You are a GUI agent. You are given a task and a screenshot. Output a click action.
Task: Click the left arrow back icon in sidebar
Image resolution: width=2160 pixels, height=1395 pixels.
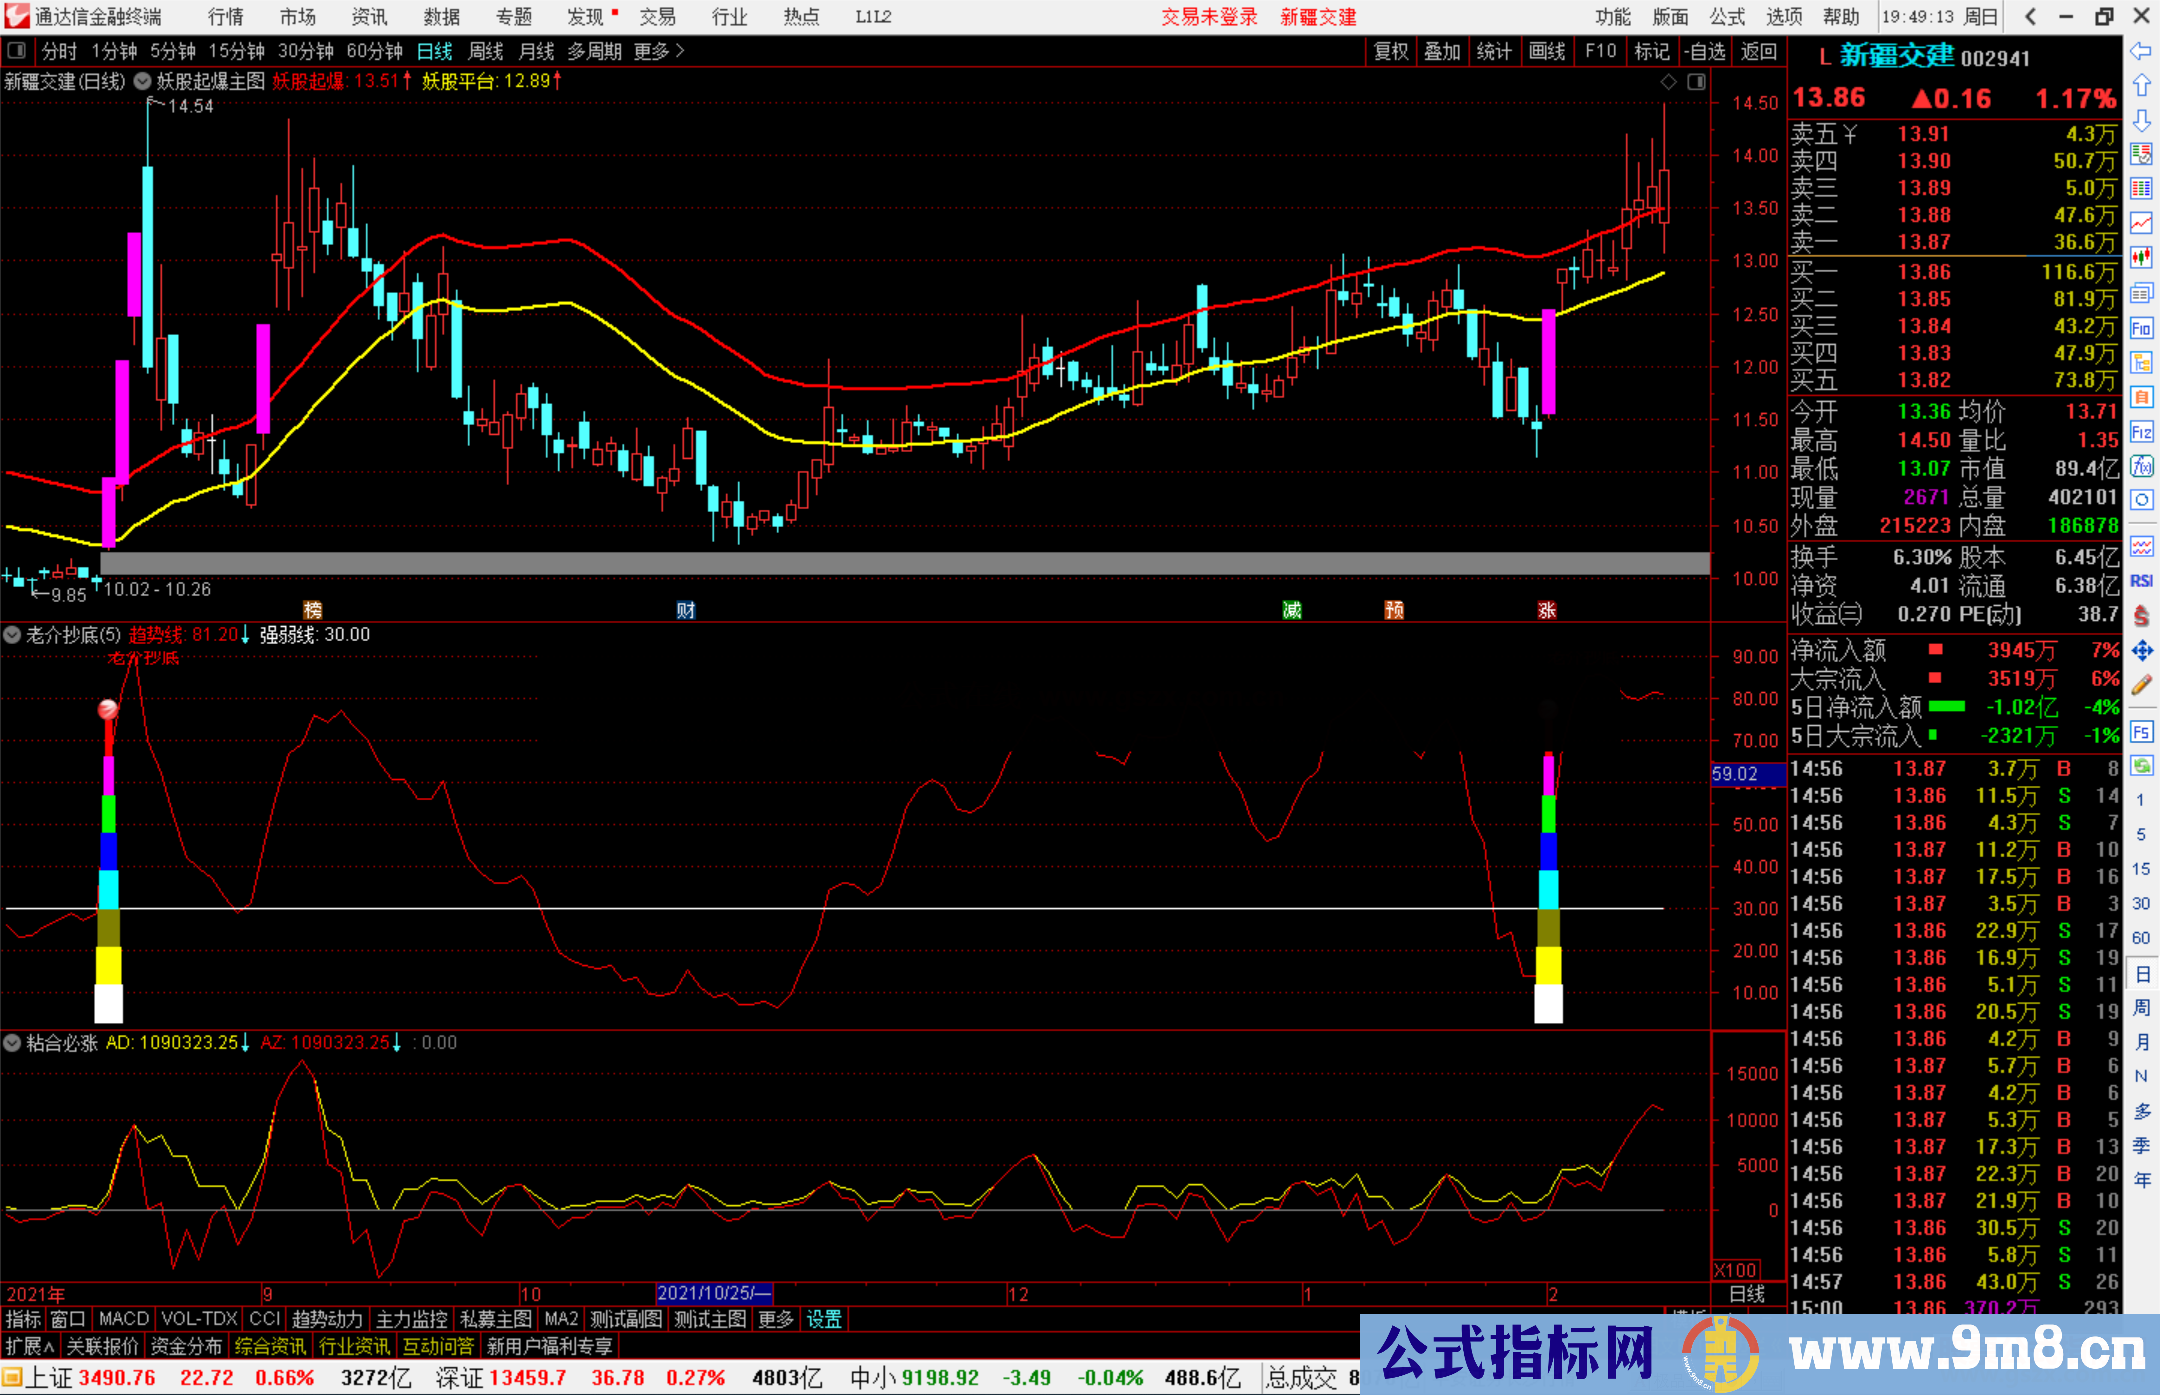point(2141,51)
